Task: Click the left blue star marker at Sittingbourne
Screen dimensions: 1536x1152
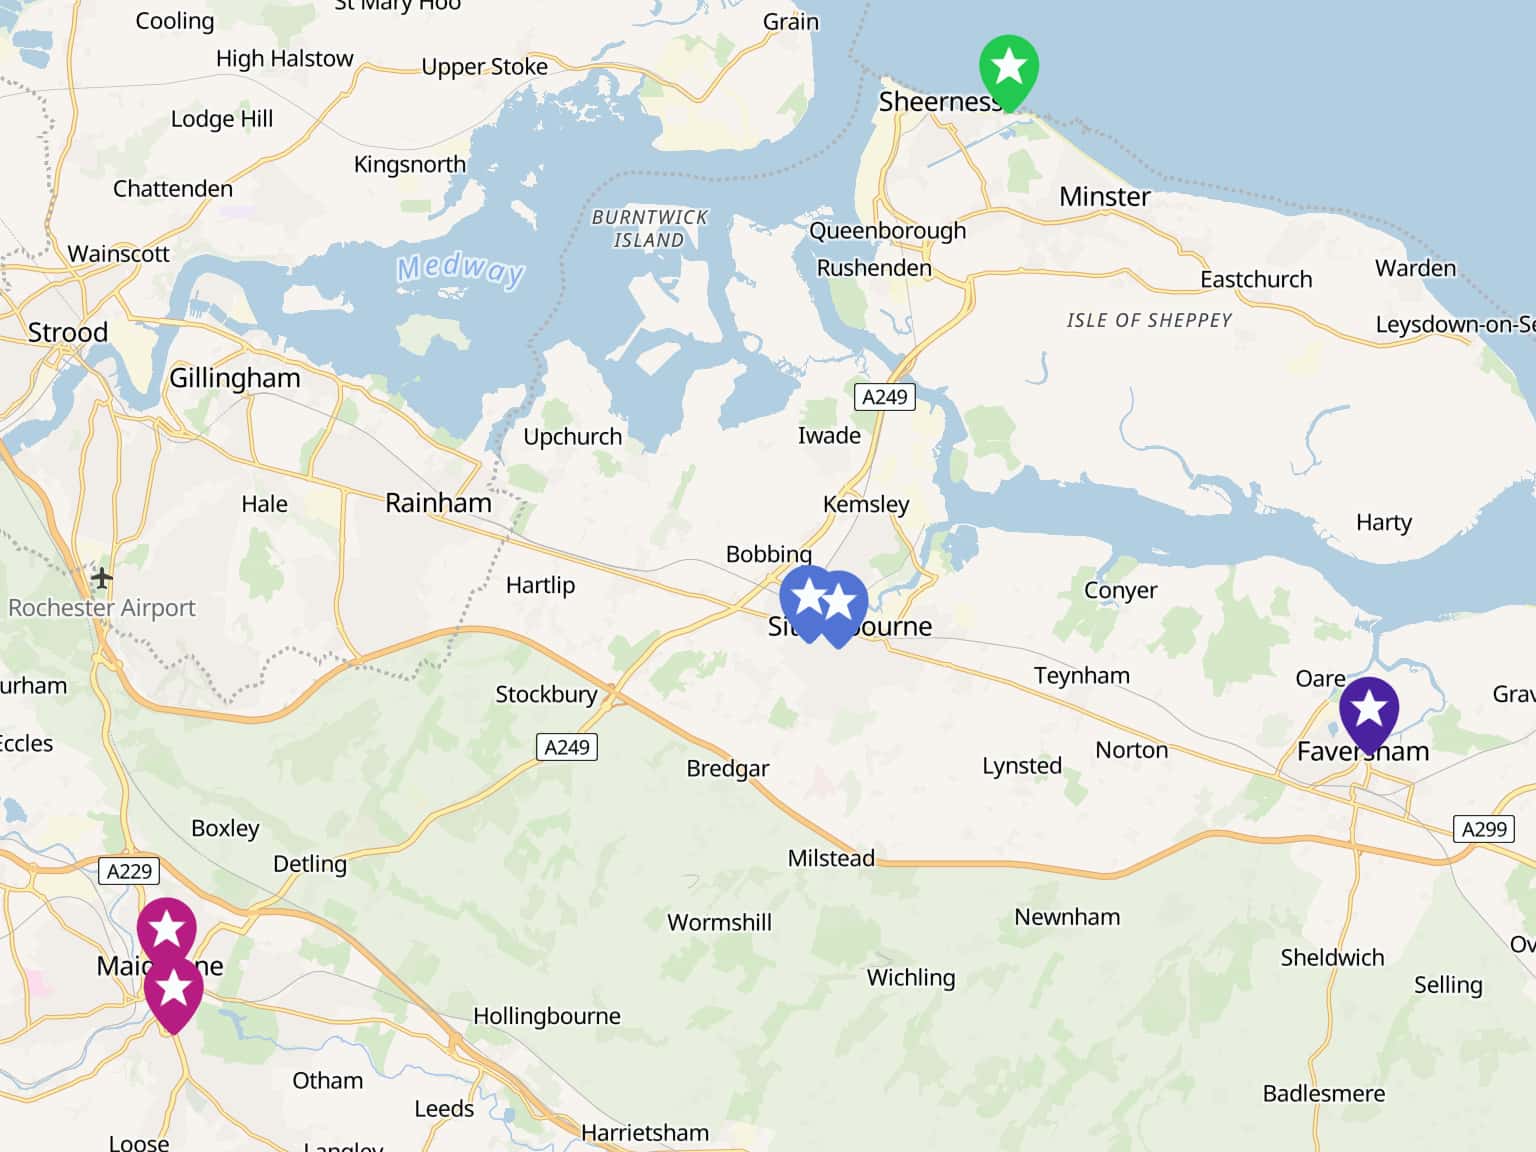Action: [x=808, y=600]
